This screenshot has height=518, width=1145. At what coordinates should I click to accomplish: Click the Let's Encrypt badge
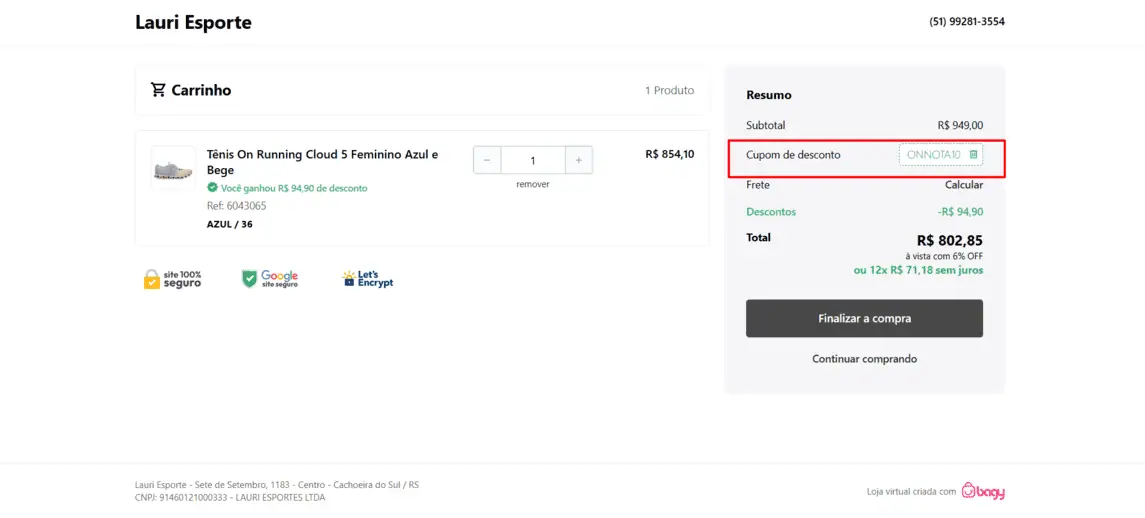(368, 278)
